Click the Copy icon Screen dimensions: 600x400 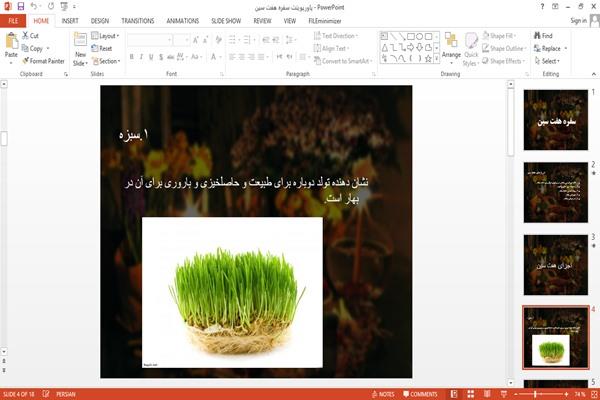[25, 48]
